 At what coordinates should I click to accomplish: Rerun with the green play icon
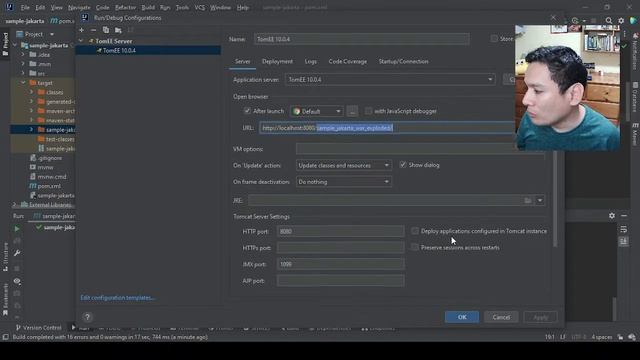17,229
